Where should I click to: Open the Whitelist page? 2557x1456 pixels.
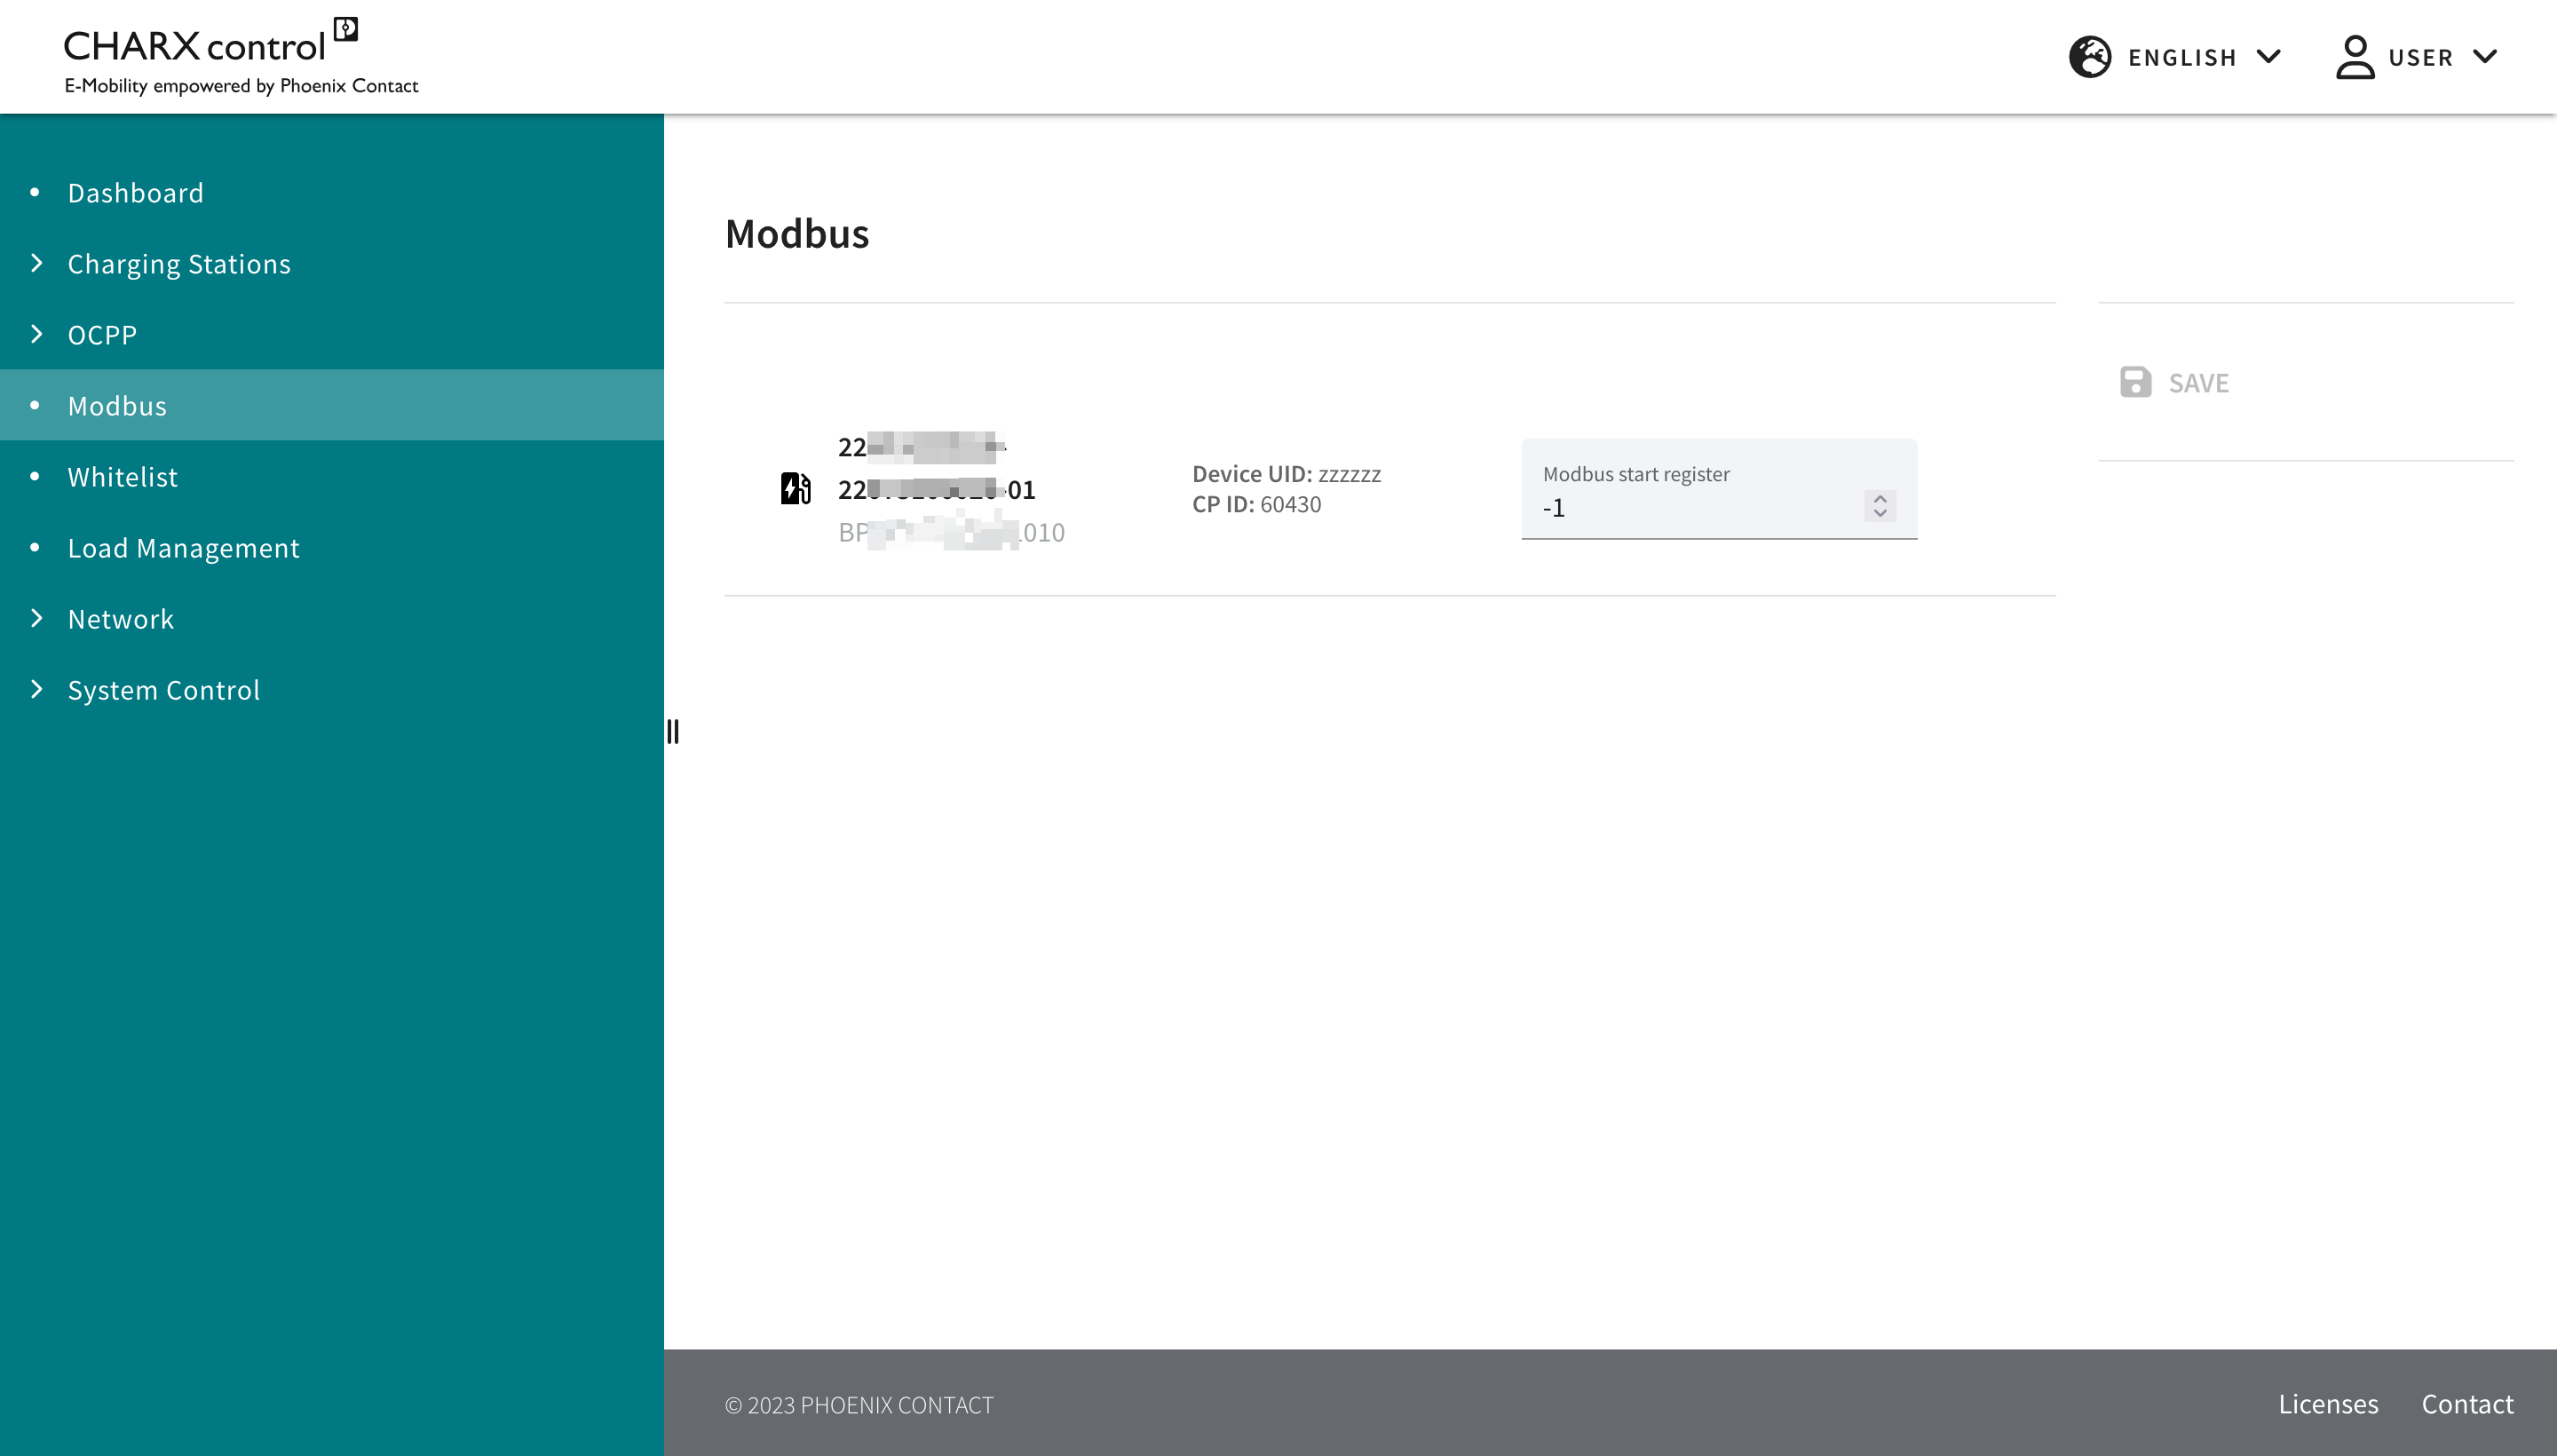pos(123,477)
